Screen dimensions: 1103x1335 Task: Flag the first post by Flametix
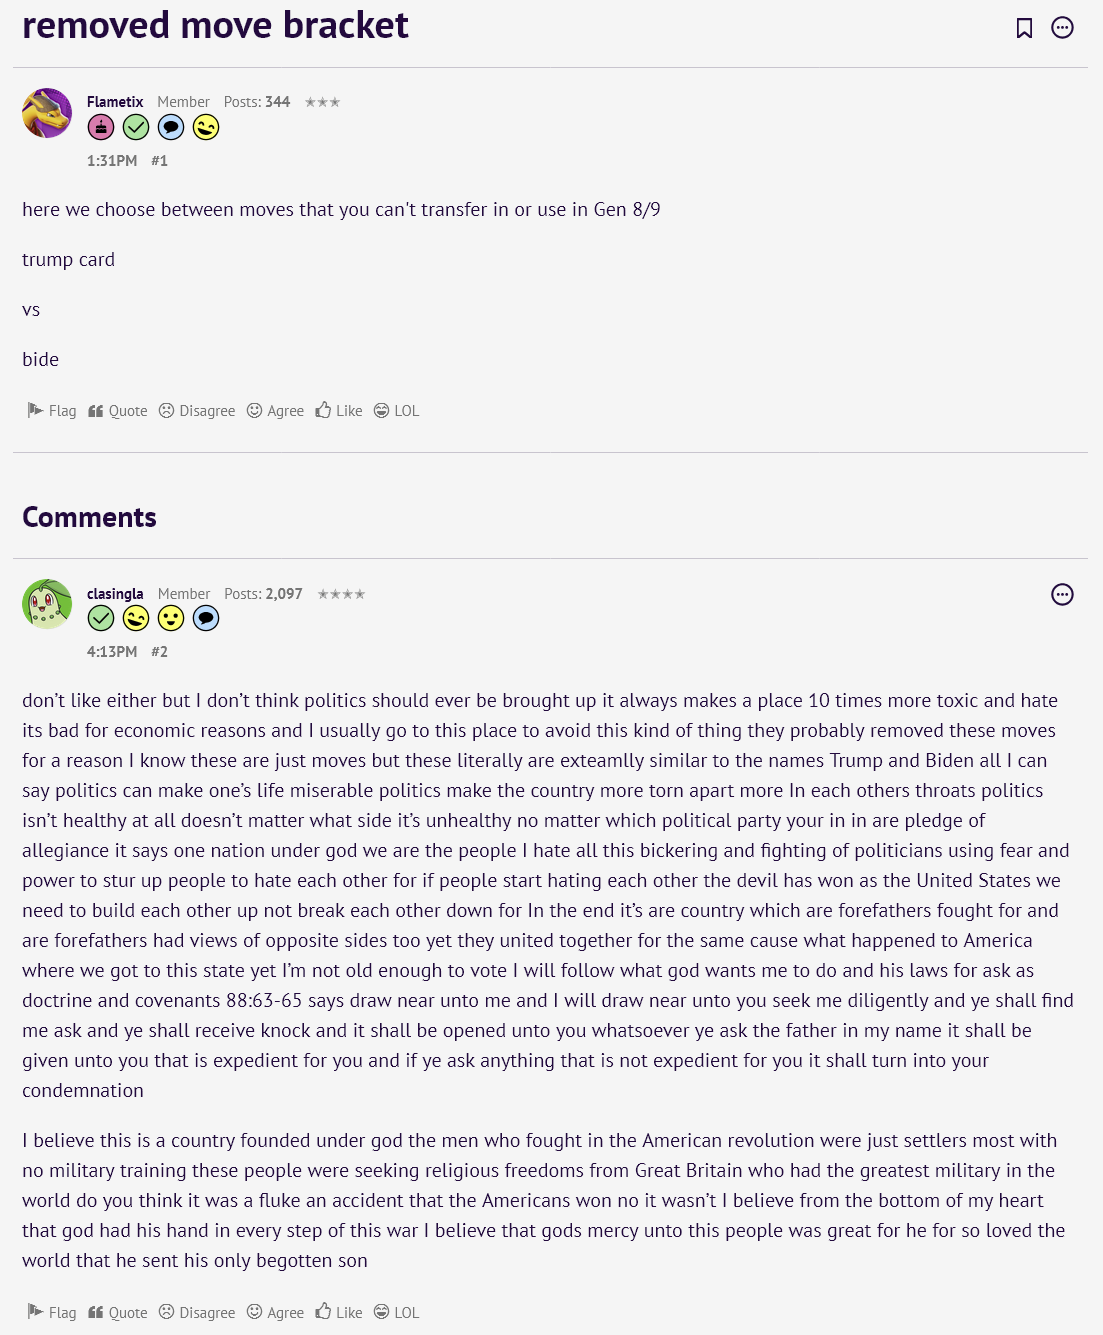pos(52,411)
